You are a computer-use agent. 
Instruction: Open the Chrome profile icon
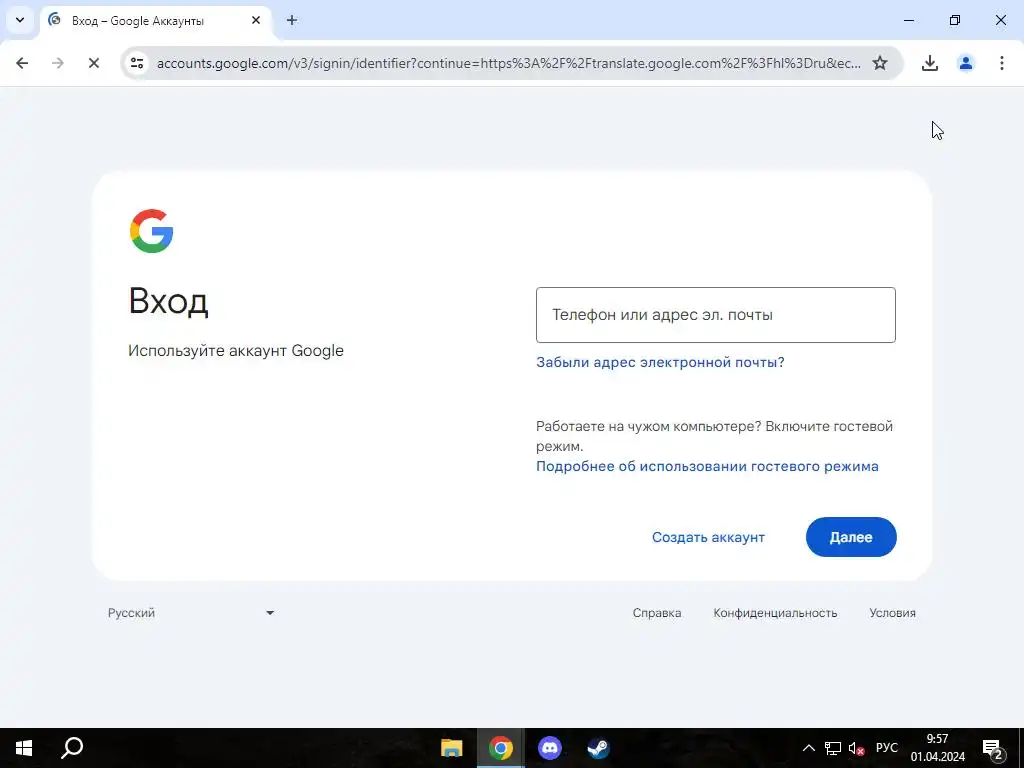(965, 63)
